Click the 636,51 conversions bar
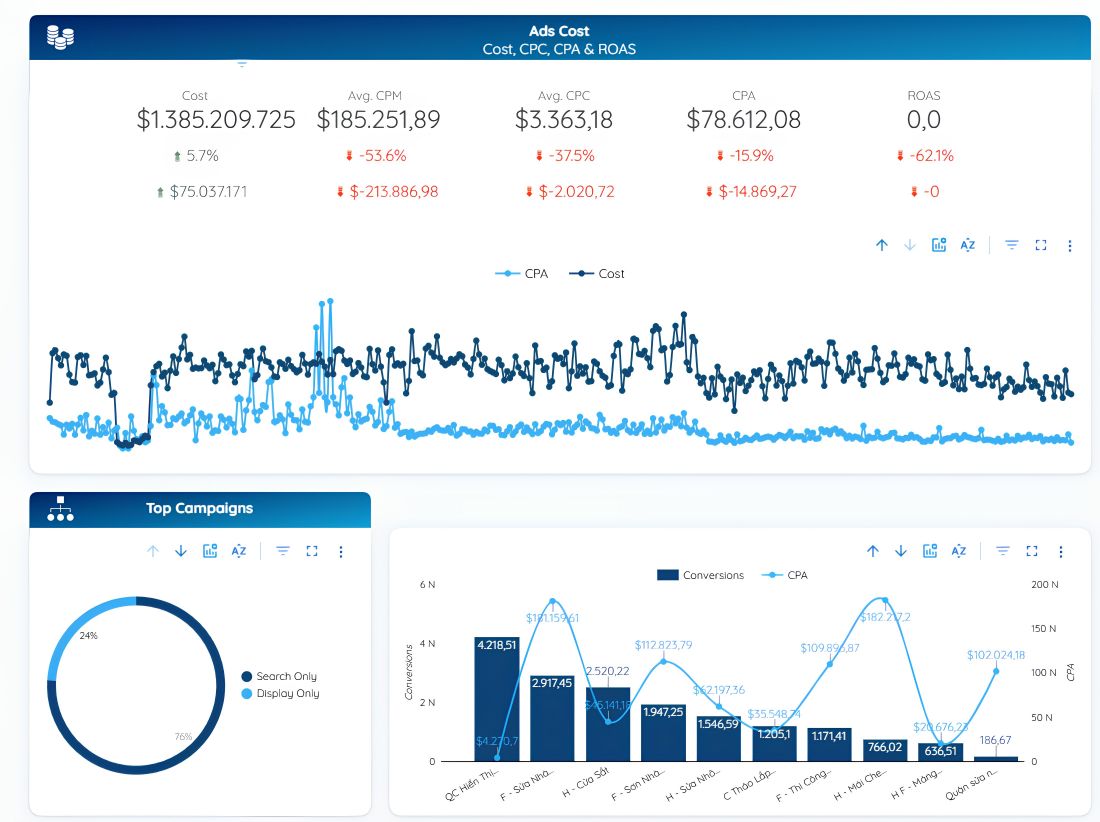1100x822 pixels. pos(940,752)
